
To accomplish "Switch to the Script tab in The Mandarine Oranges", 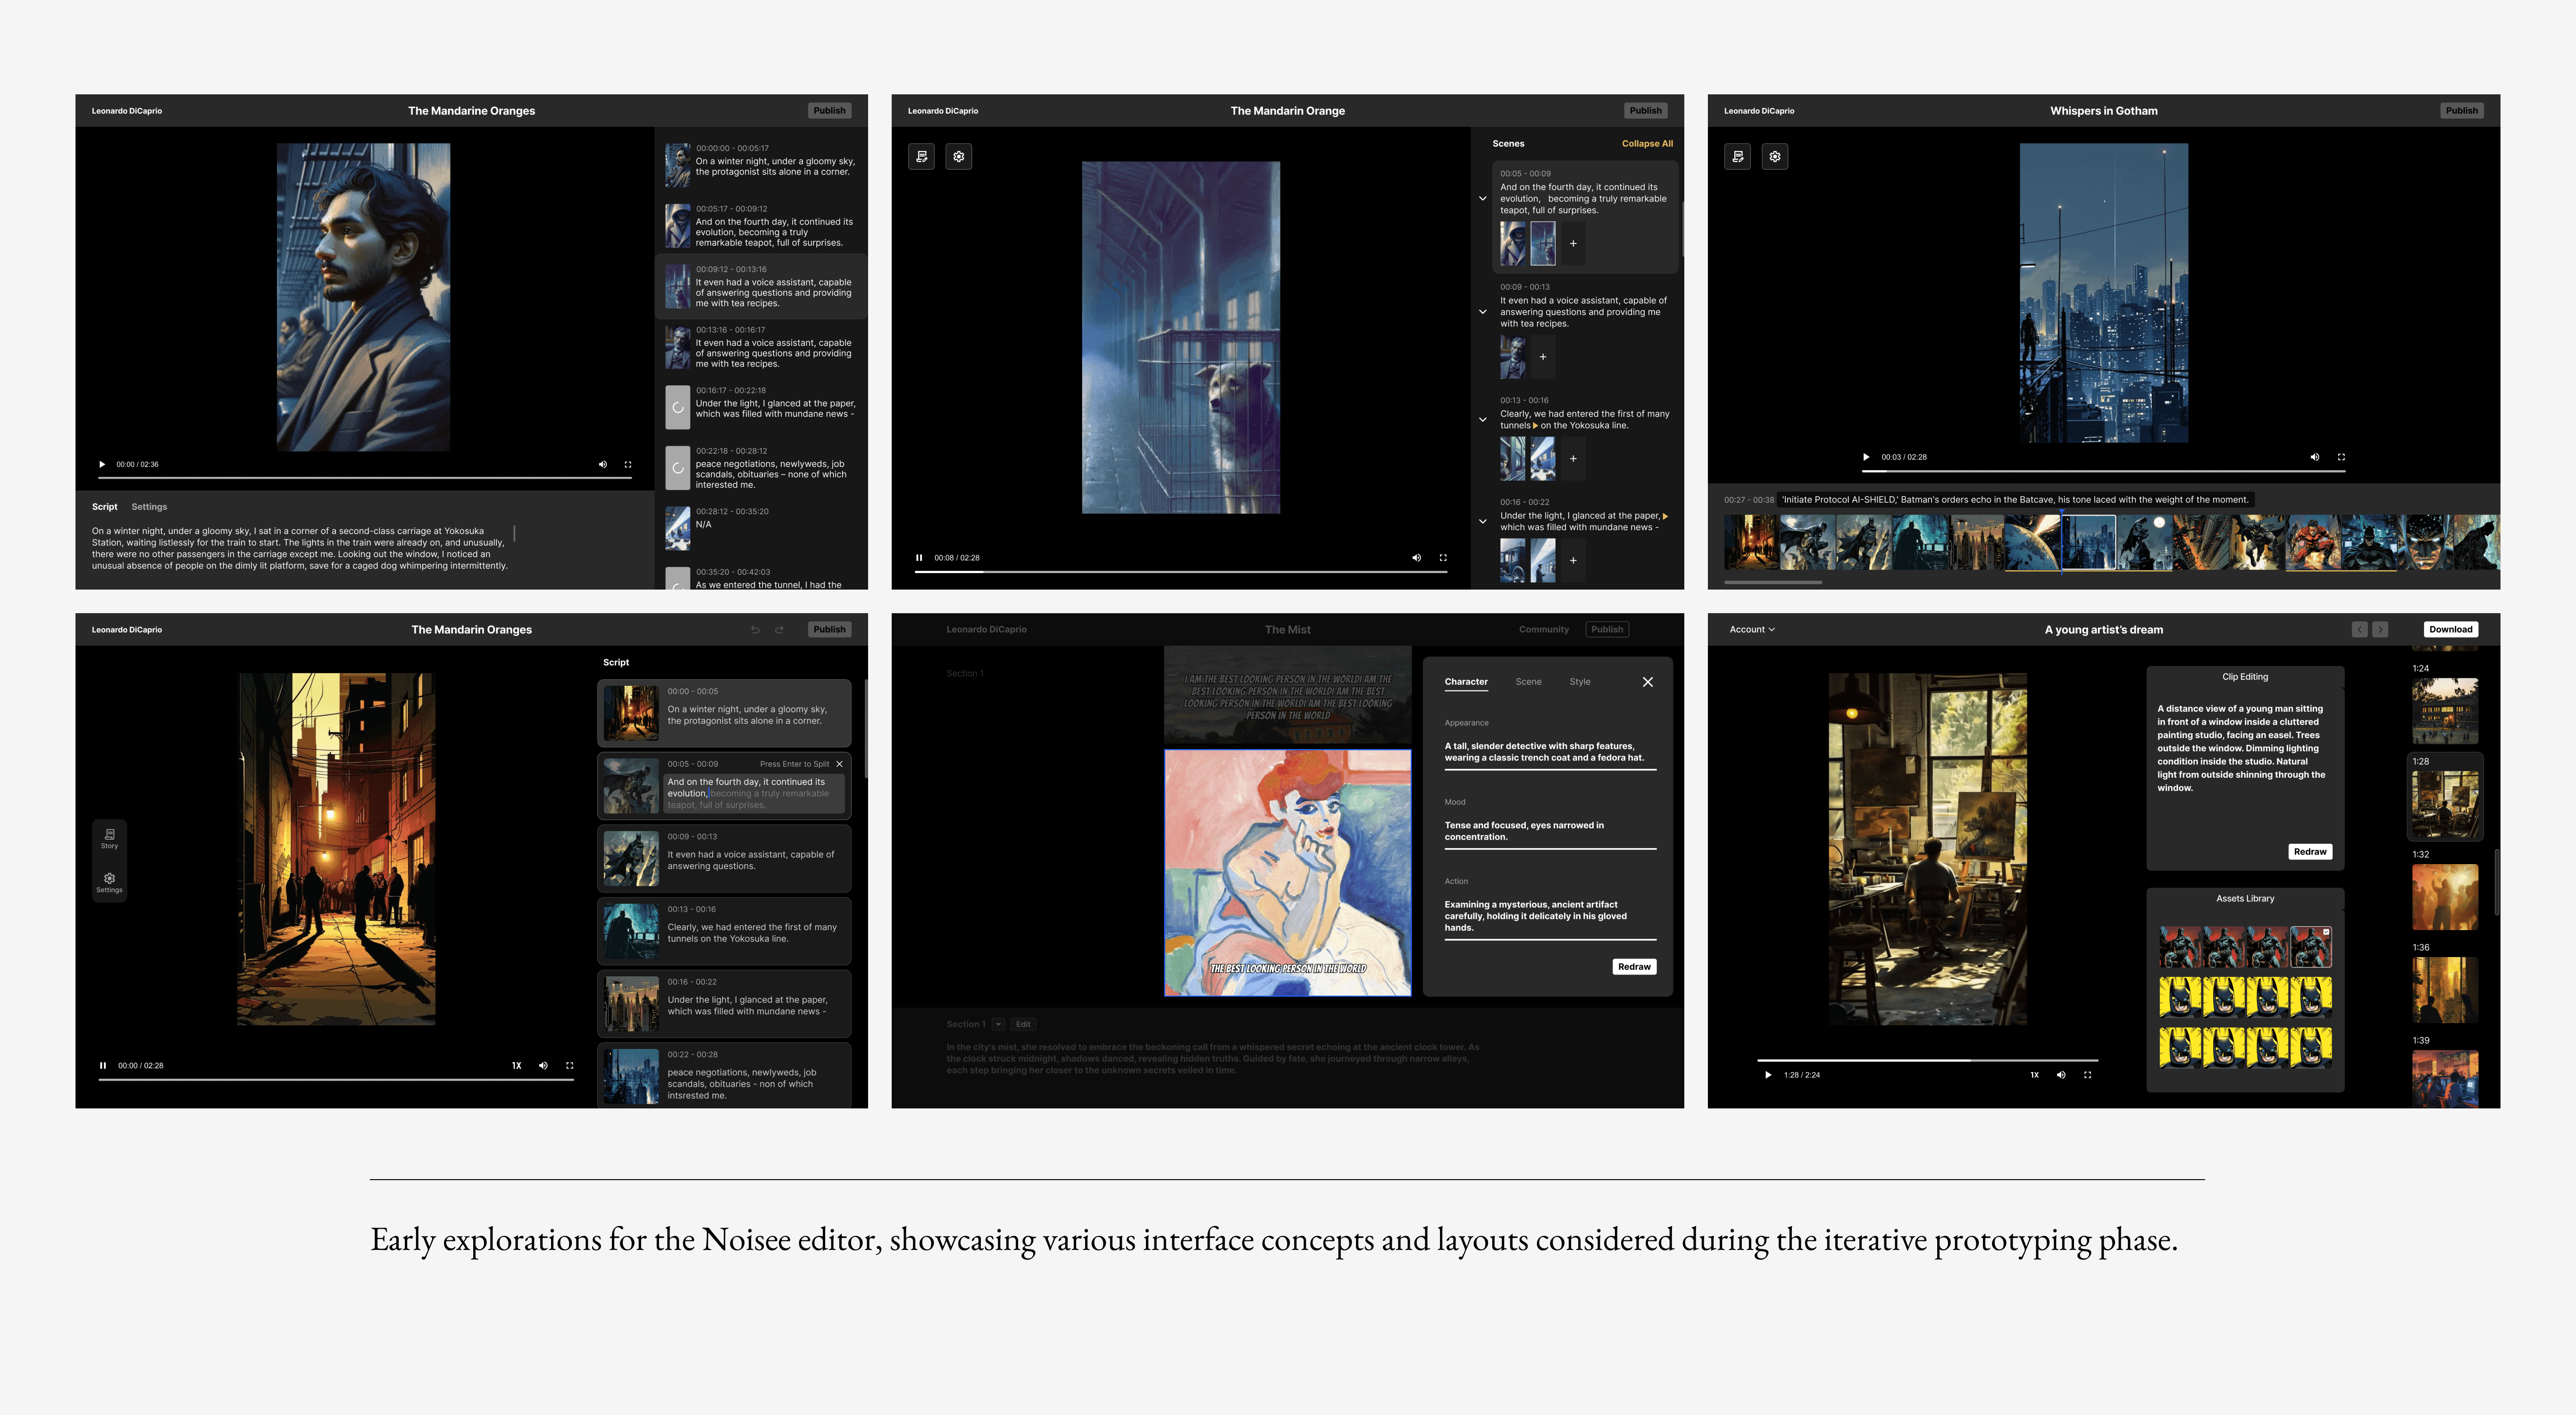I will tap(105, 507).
